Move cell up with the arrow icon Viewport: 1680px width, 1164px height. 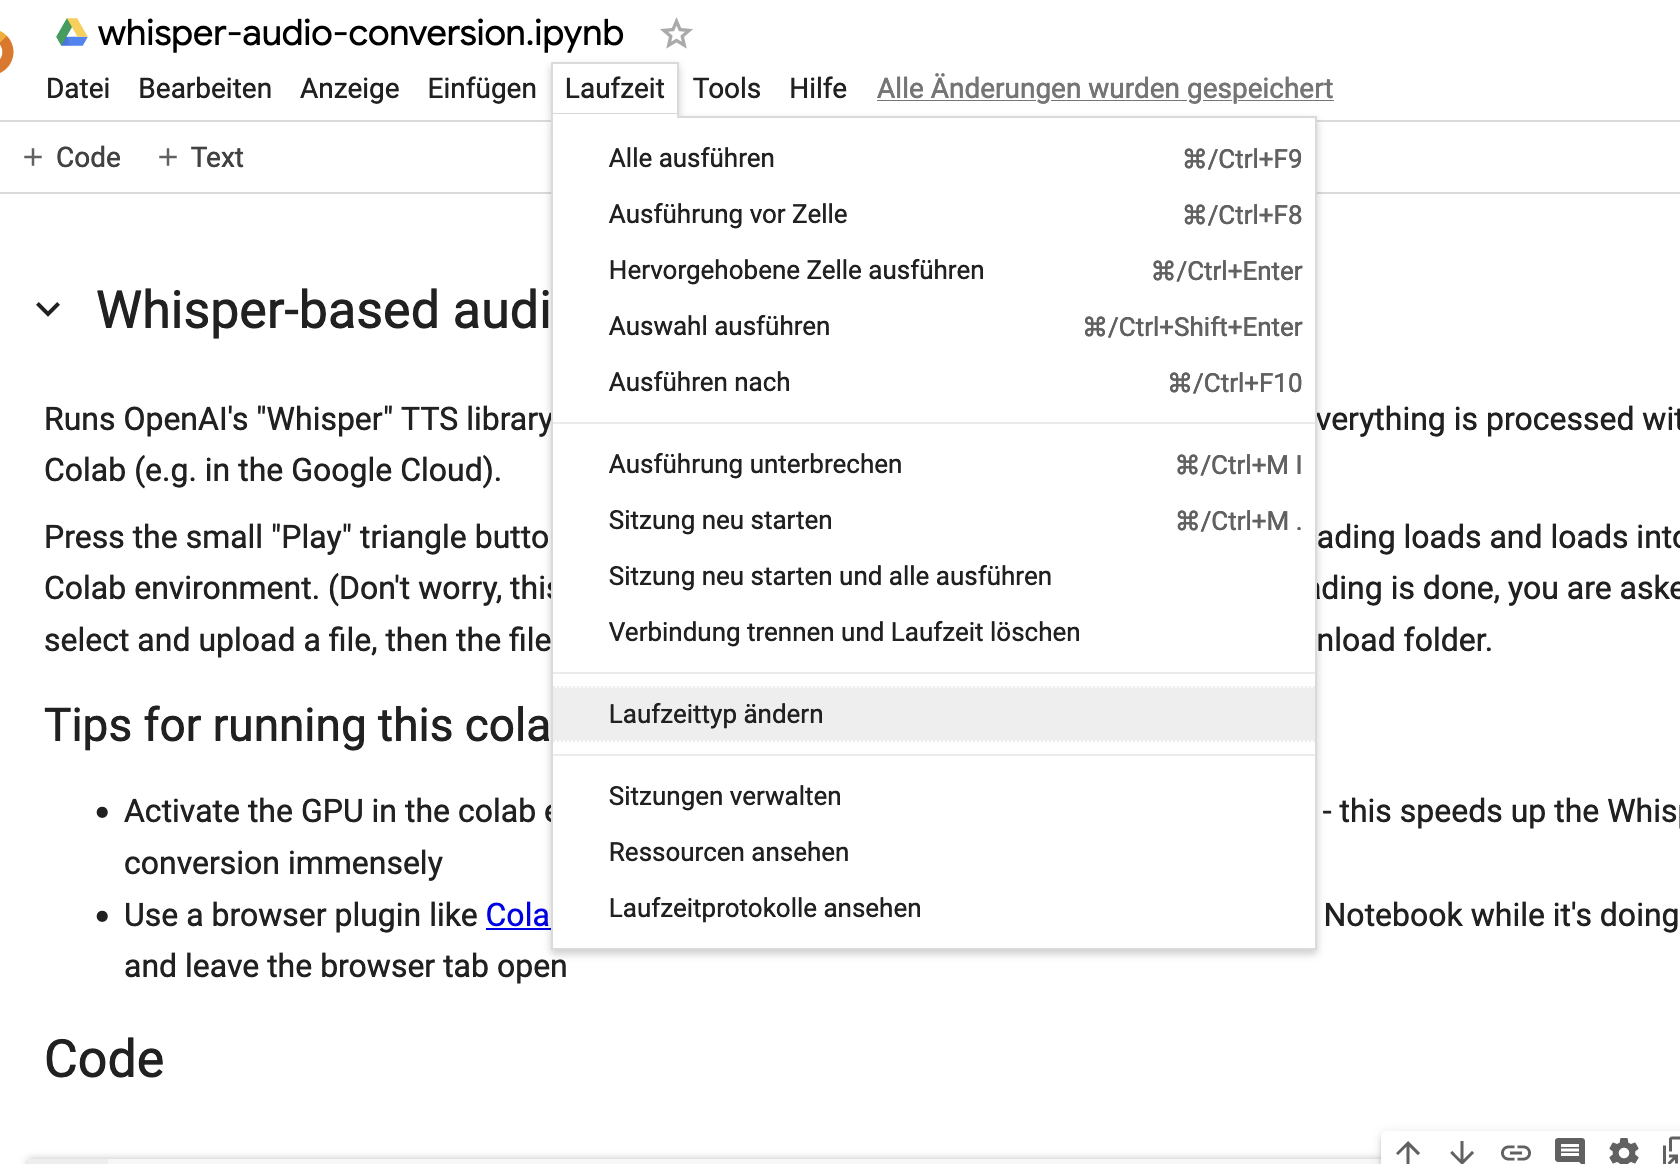tap(1408, 1152)
